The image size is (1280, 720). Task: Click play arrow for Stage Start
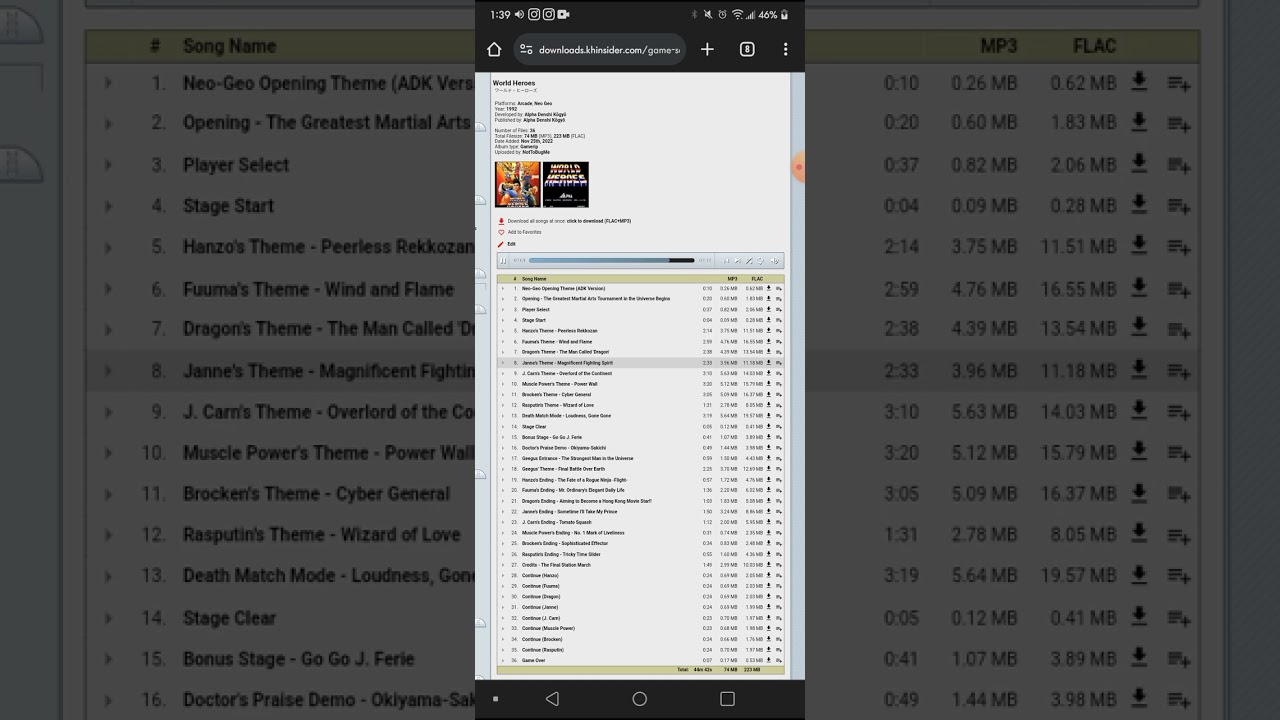pyautogui.click(x=503, y=320)
